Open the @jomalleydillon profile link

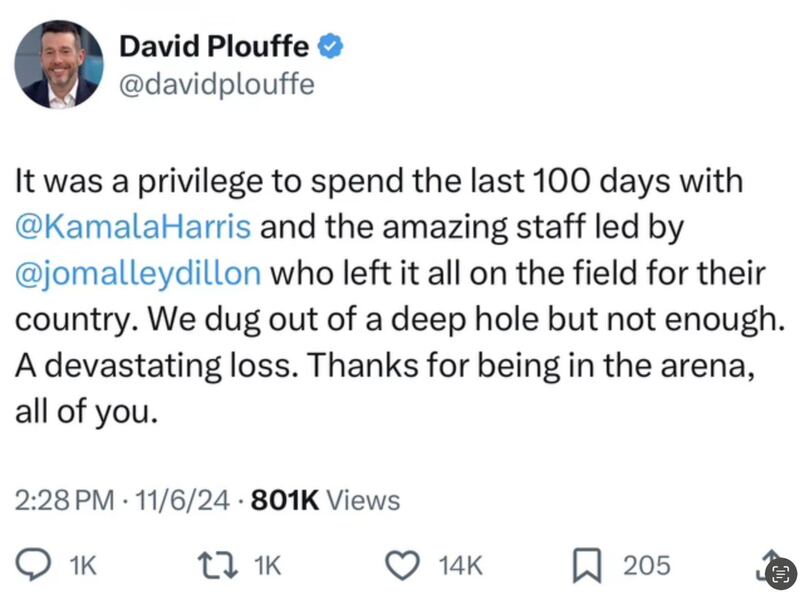click(x=138, y=272)
